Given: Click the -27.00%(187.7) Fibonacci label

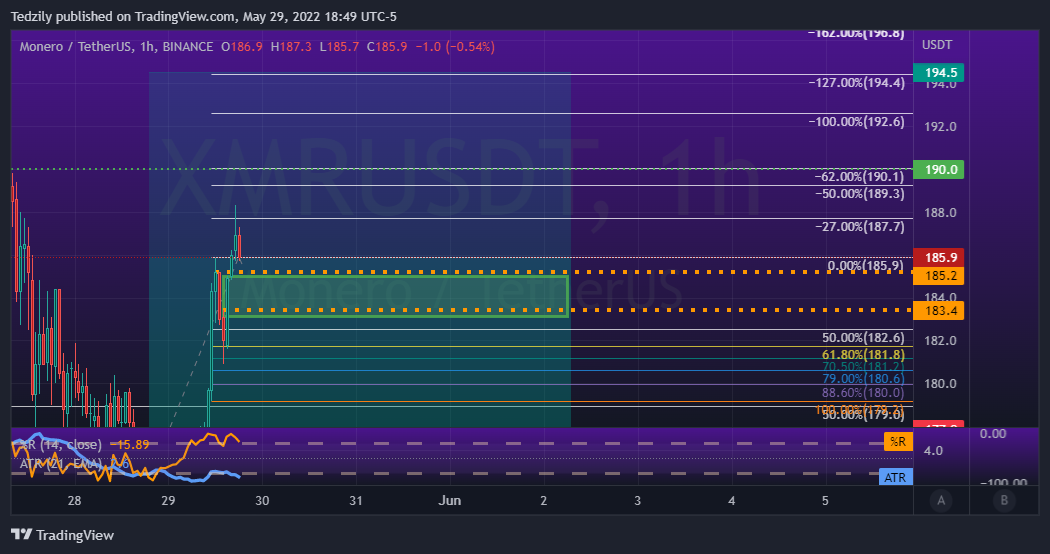Looking at the screenshot, I should pyautogui.click(x=859, y=226).
